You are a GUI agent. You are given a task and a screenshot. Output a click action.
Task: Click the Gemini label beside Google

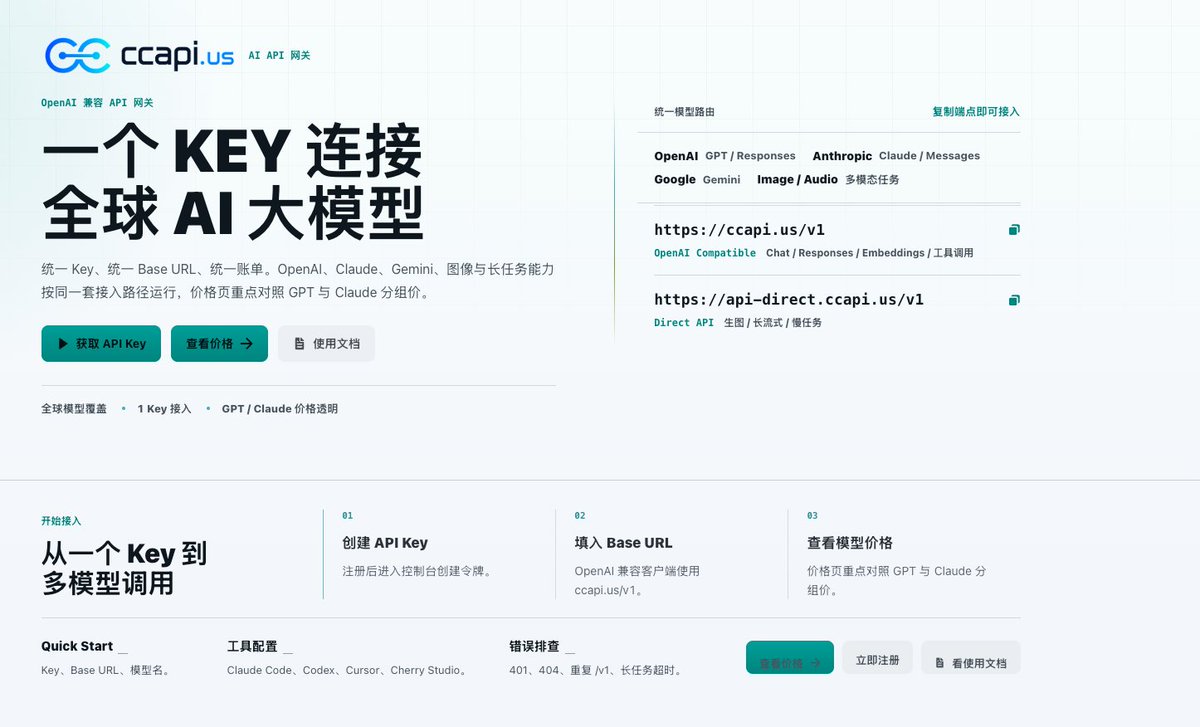coord(722,180)
